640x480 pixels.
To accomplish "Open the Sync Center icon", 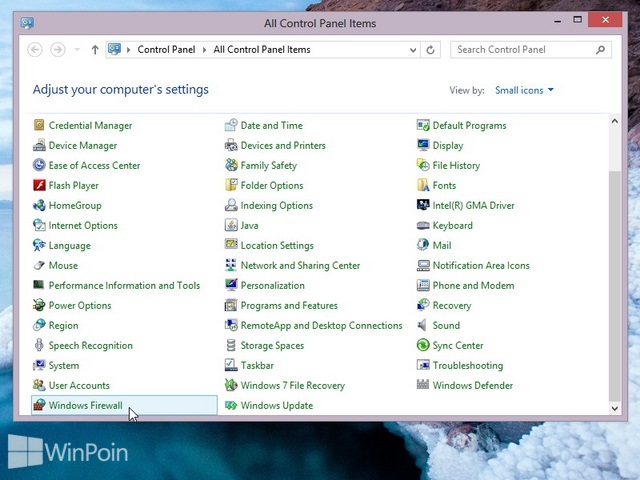I will click(423, 345).
